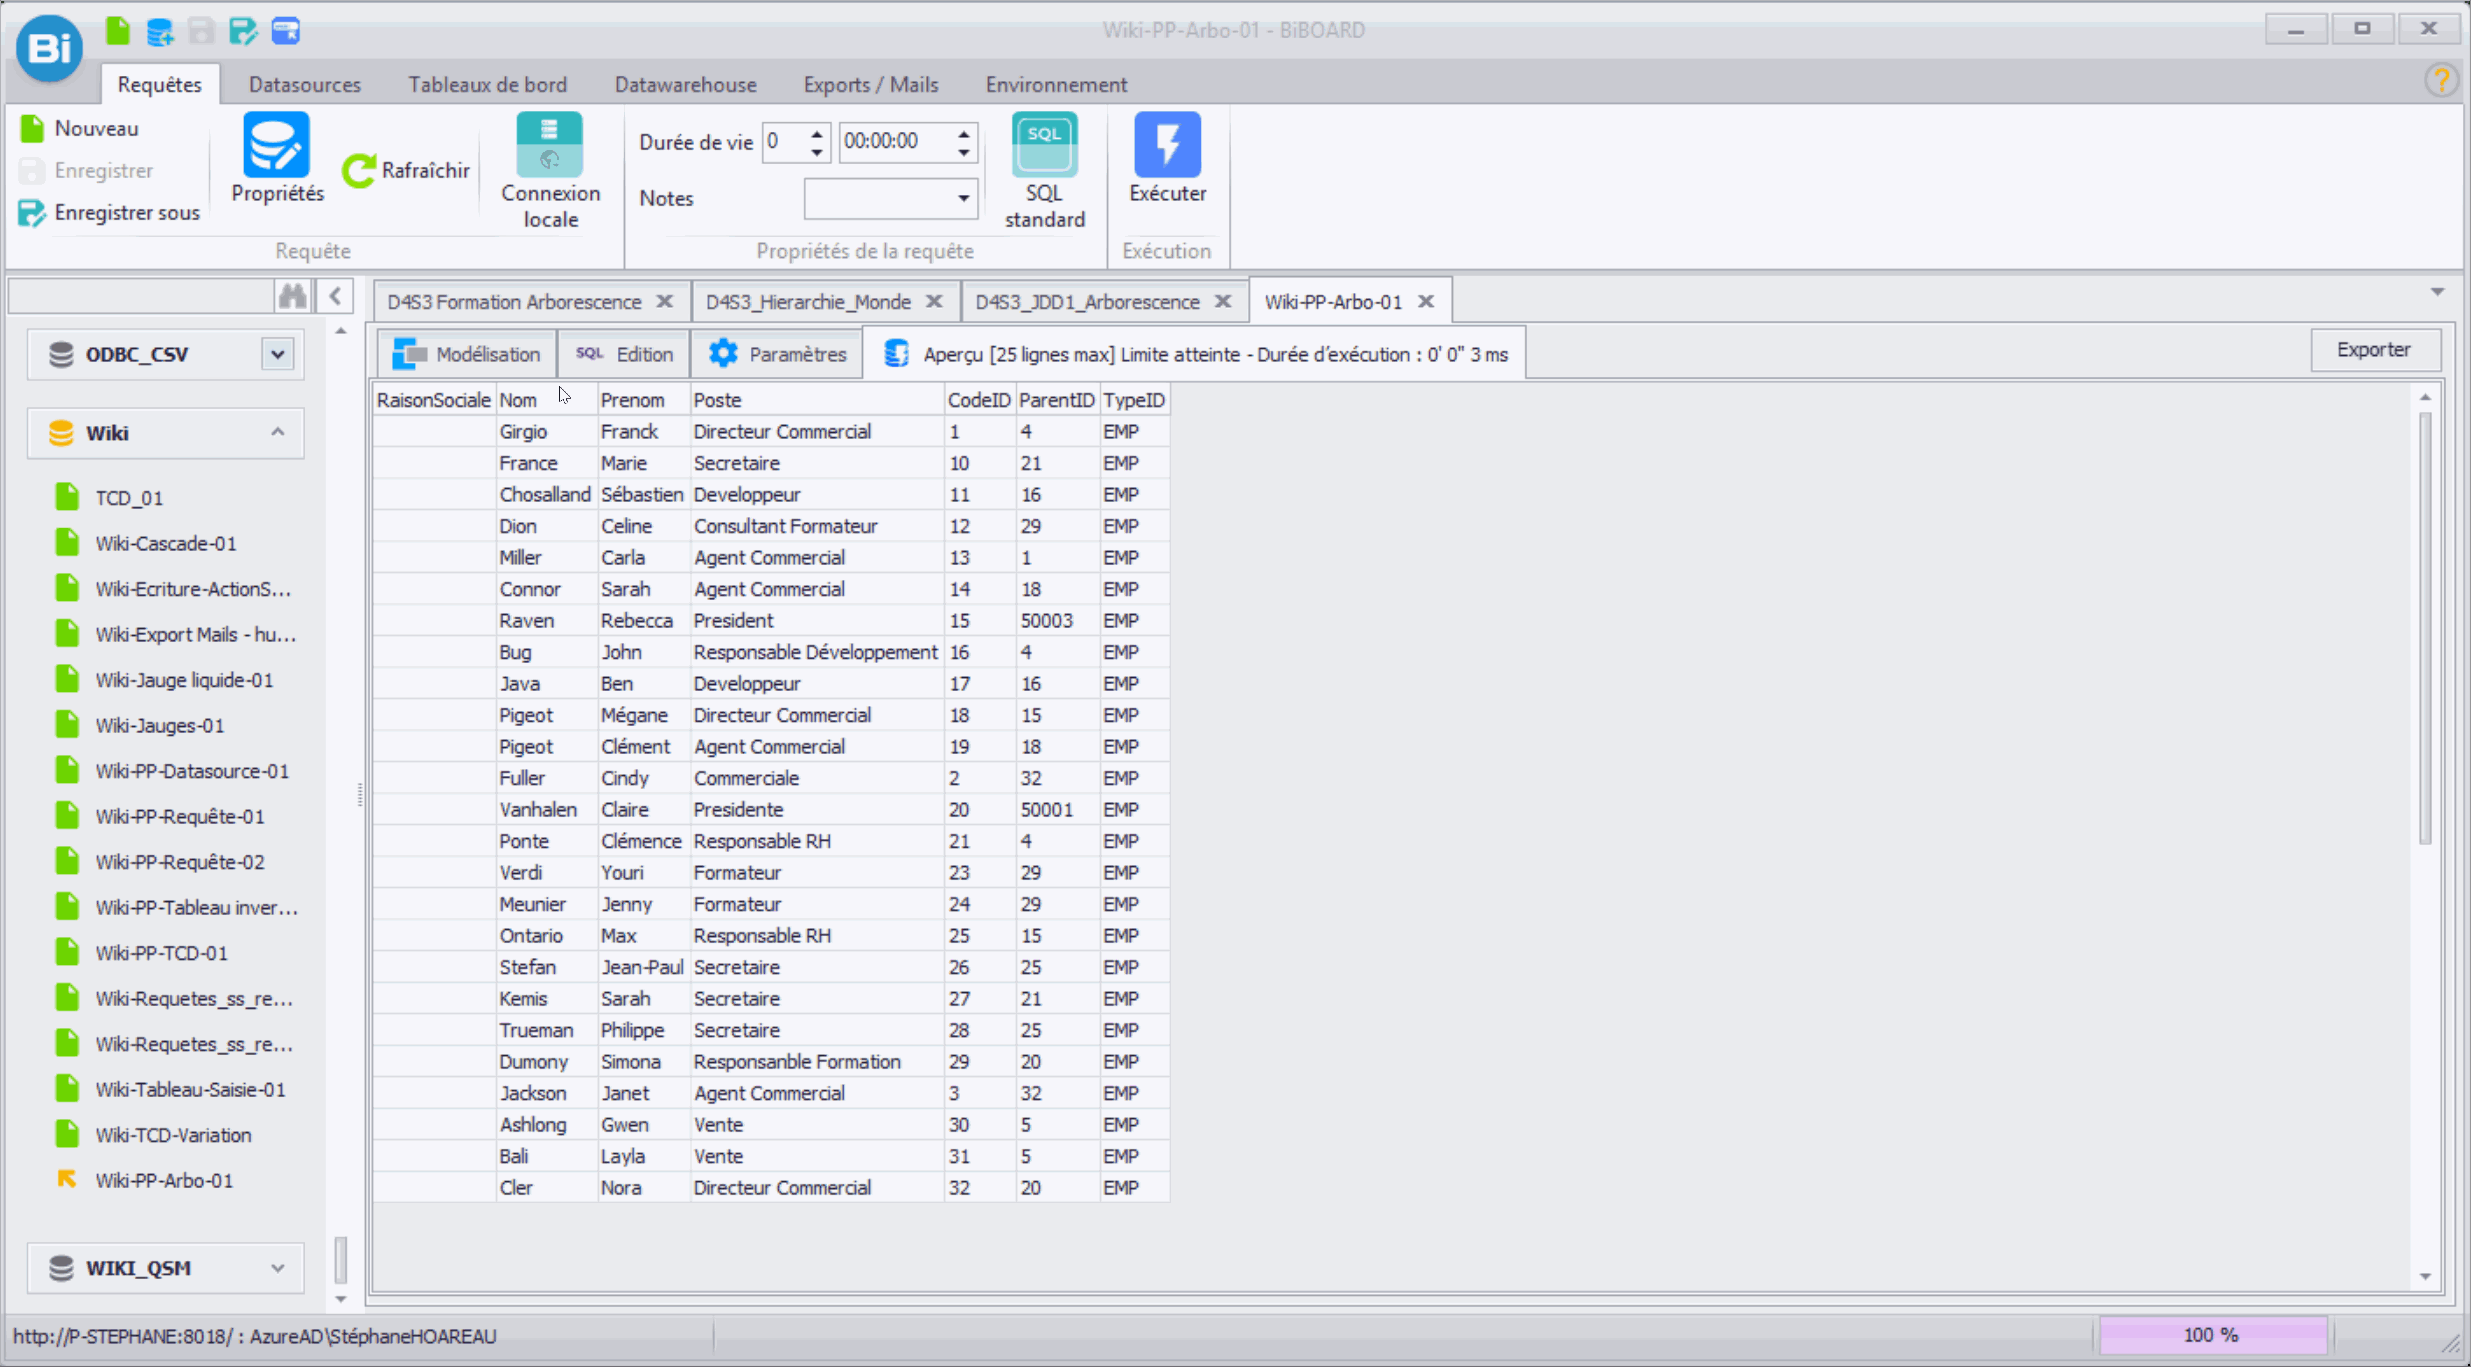
Task: Click the Durée de vie time field
Action: [896, 141]
